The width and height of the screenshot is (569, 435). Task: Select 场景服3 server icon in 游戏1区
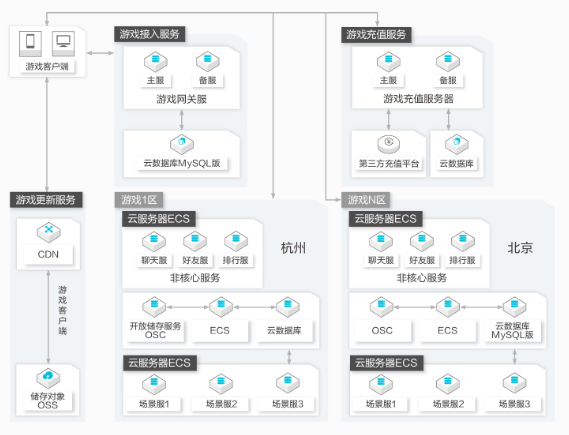[x=288, y=384]
